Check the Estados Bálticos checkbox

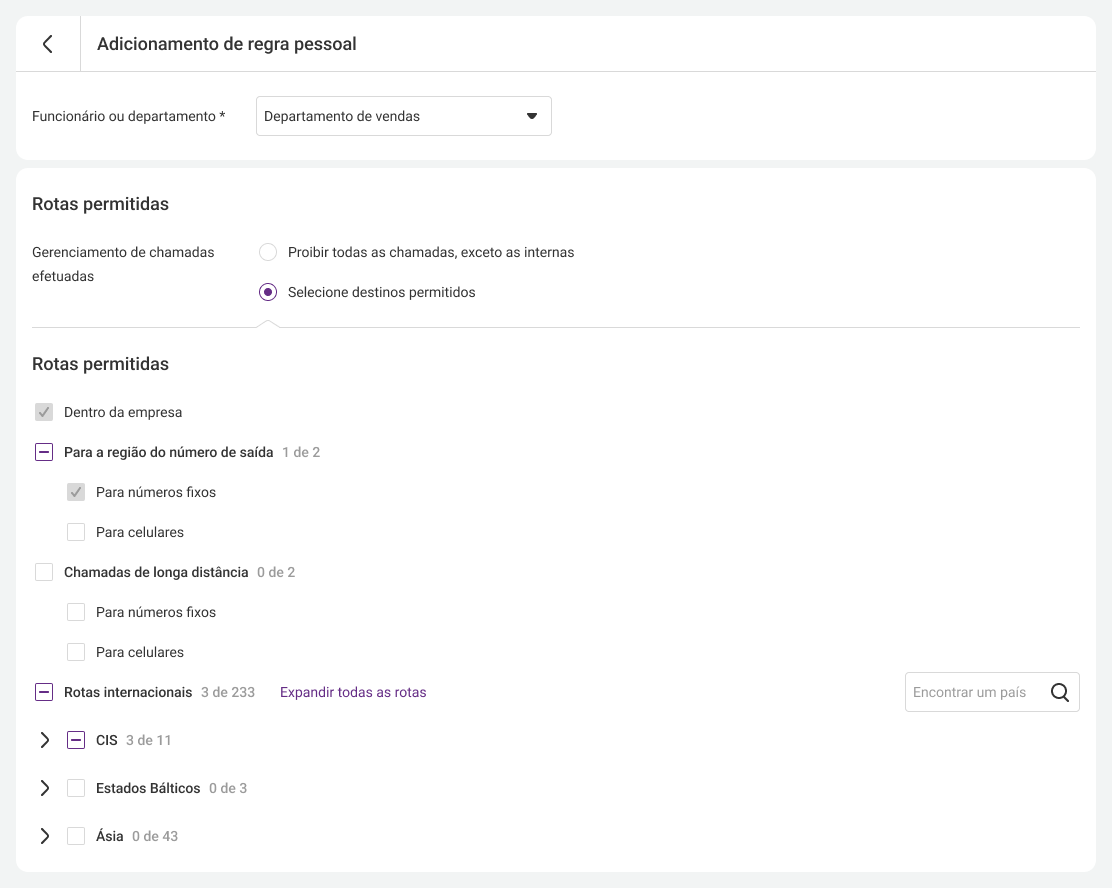(76, 788)
